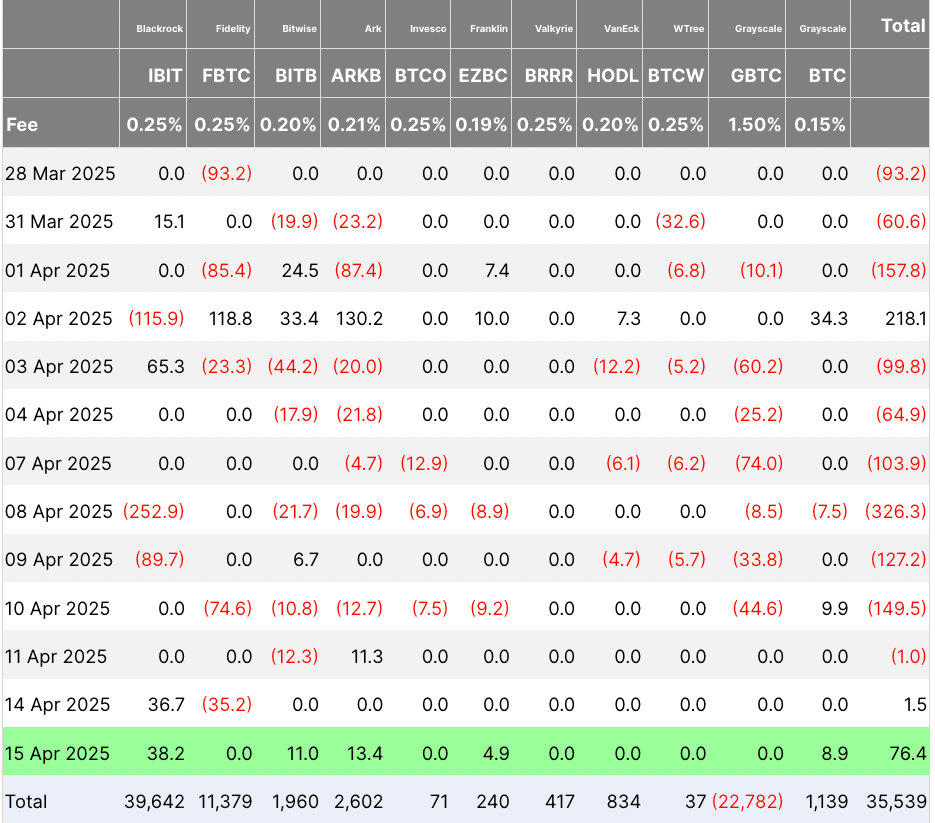Click the Blackrock issuer label
This screenshot has height=823, width=935.
click(x=160, y=28)
